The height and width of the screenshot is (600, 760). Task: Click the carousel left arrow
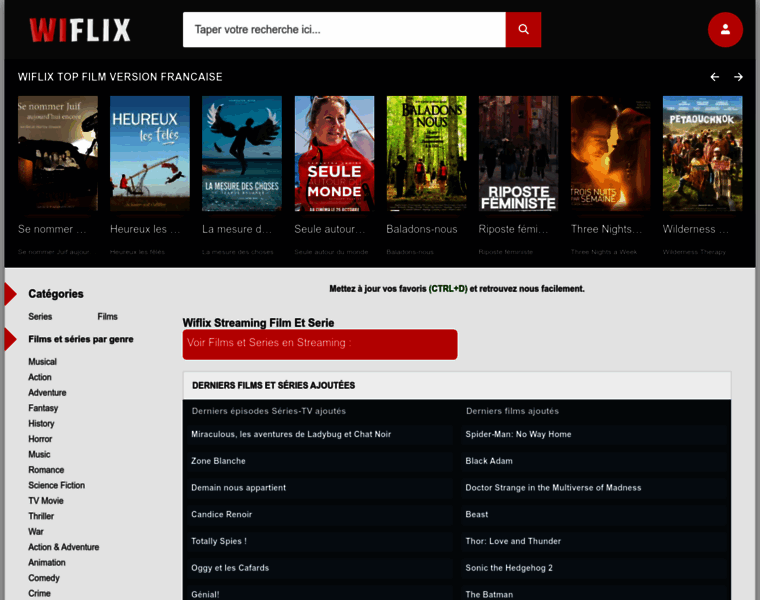click(714, 77)
